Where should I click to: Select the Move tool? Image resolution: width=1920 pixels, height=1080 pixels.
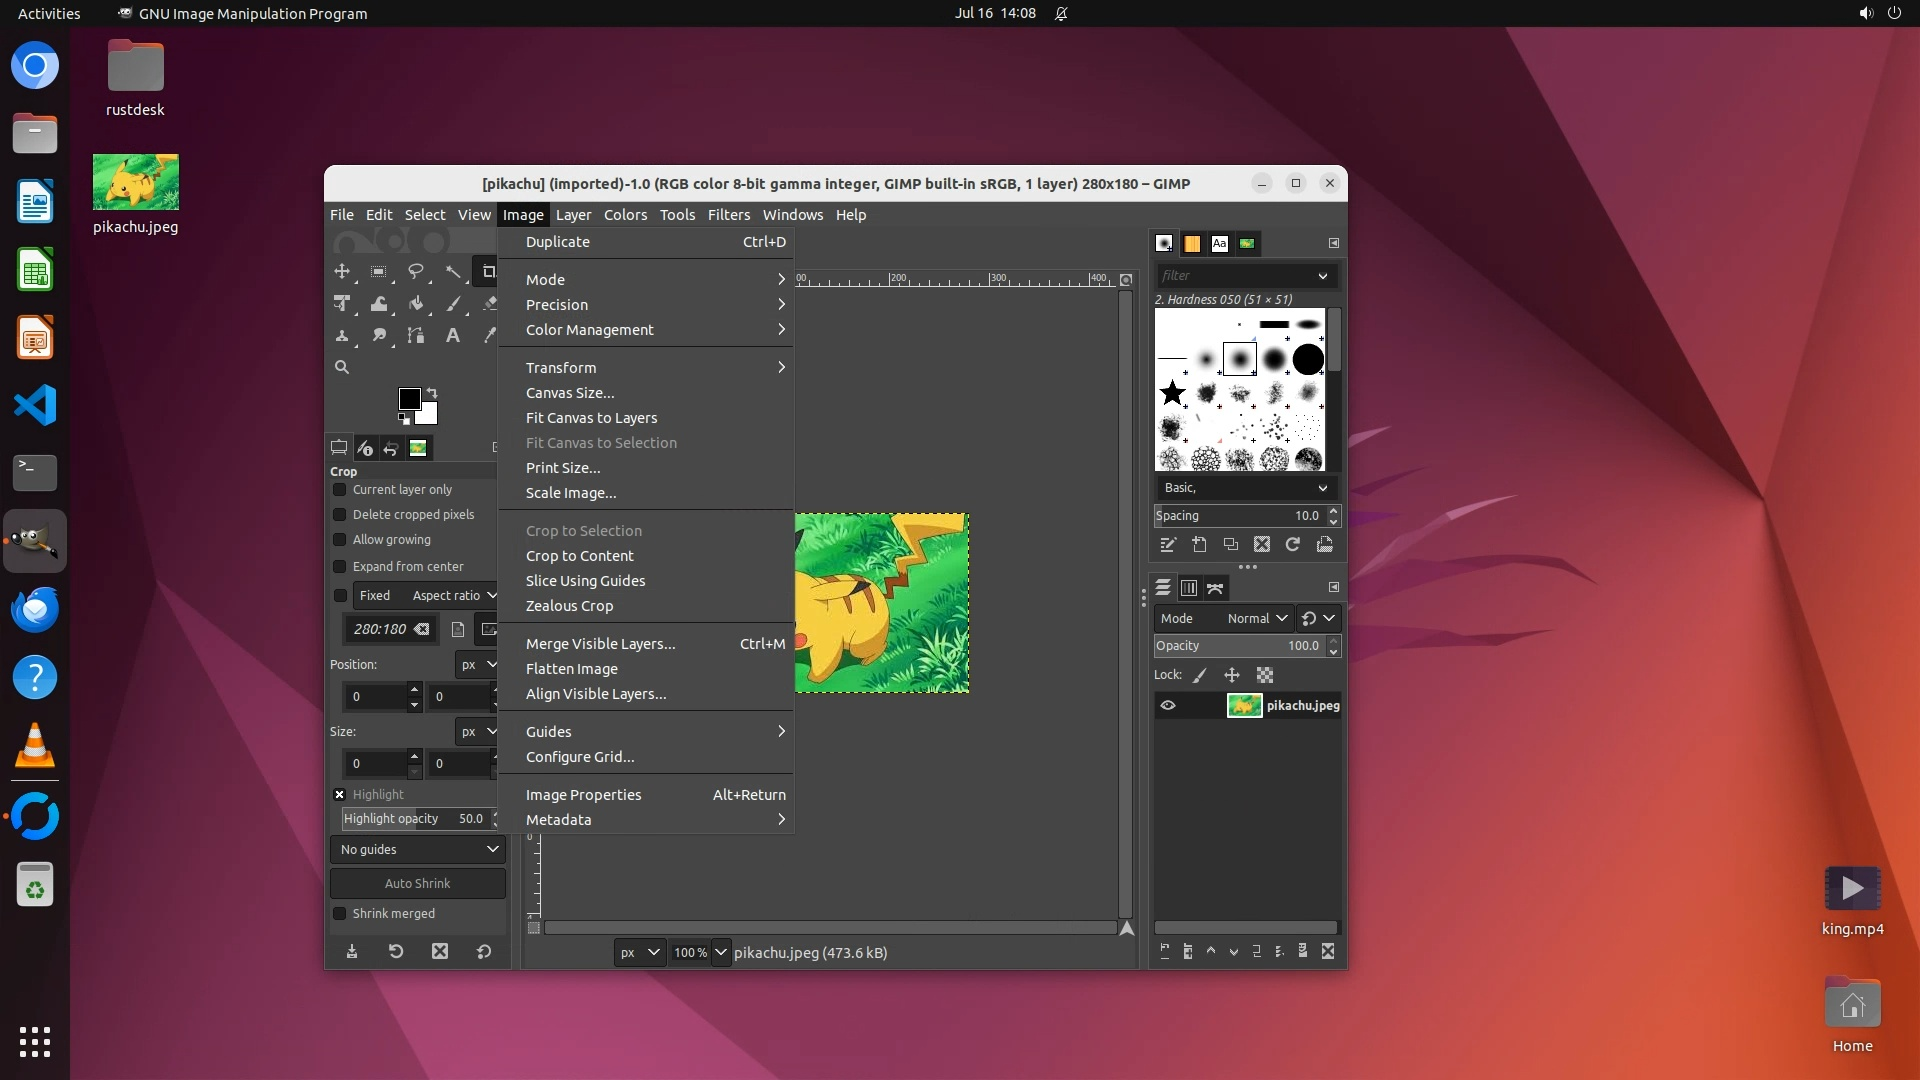pyautogui.click(x=342, y=271)
